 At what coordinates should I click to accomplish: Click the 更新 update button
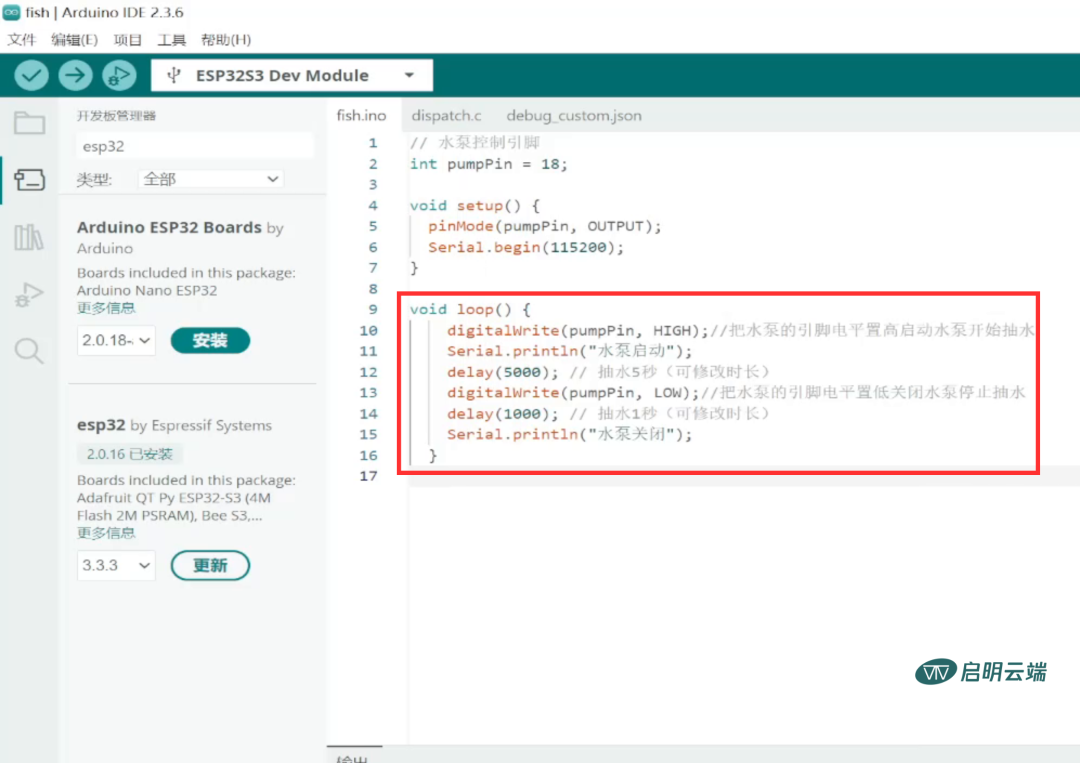coord(210,565)
